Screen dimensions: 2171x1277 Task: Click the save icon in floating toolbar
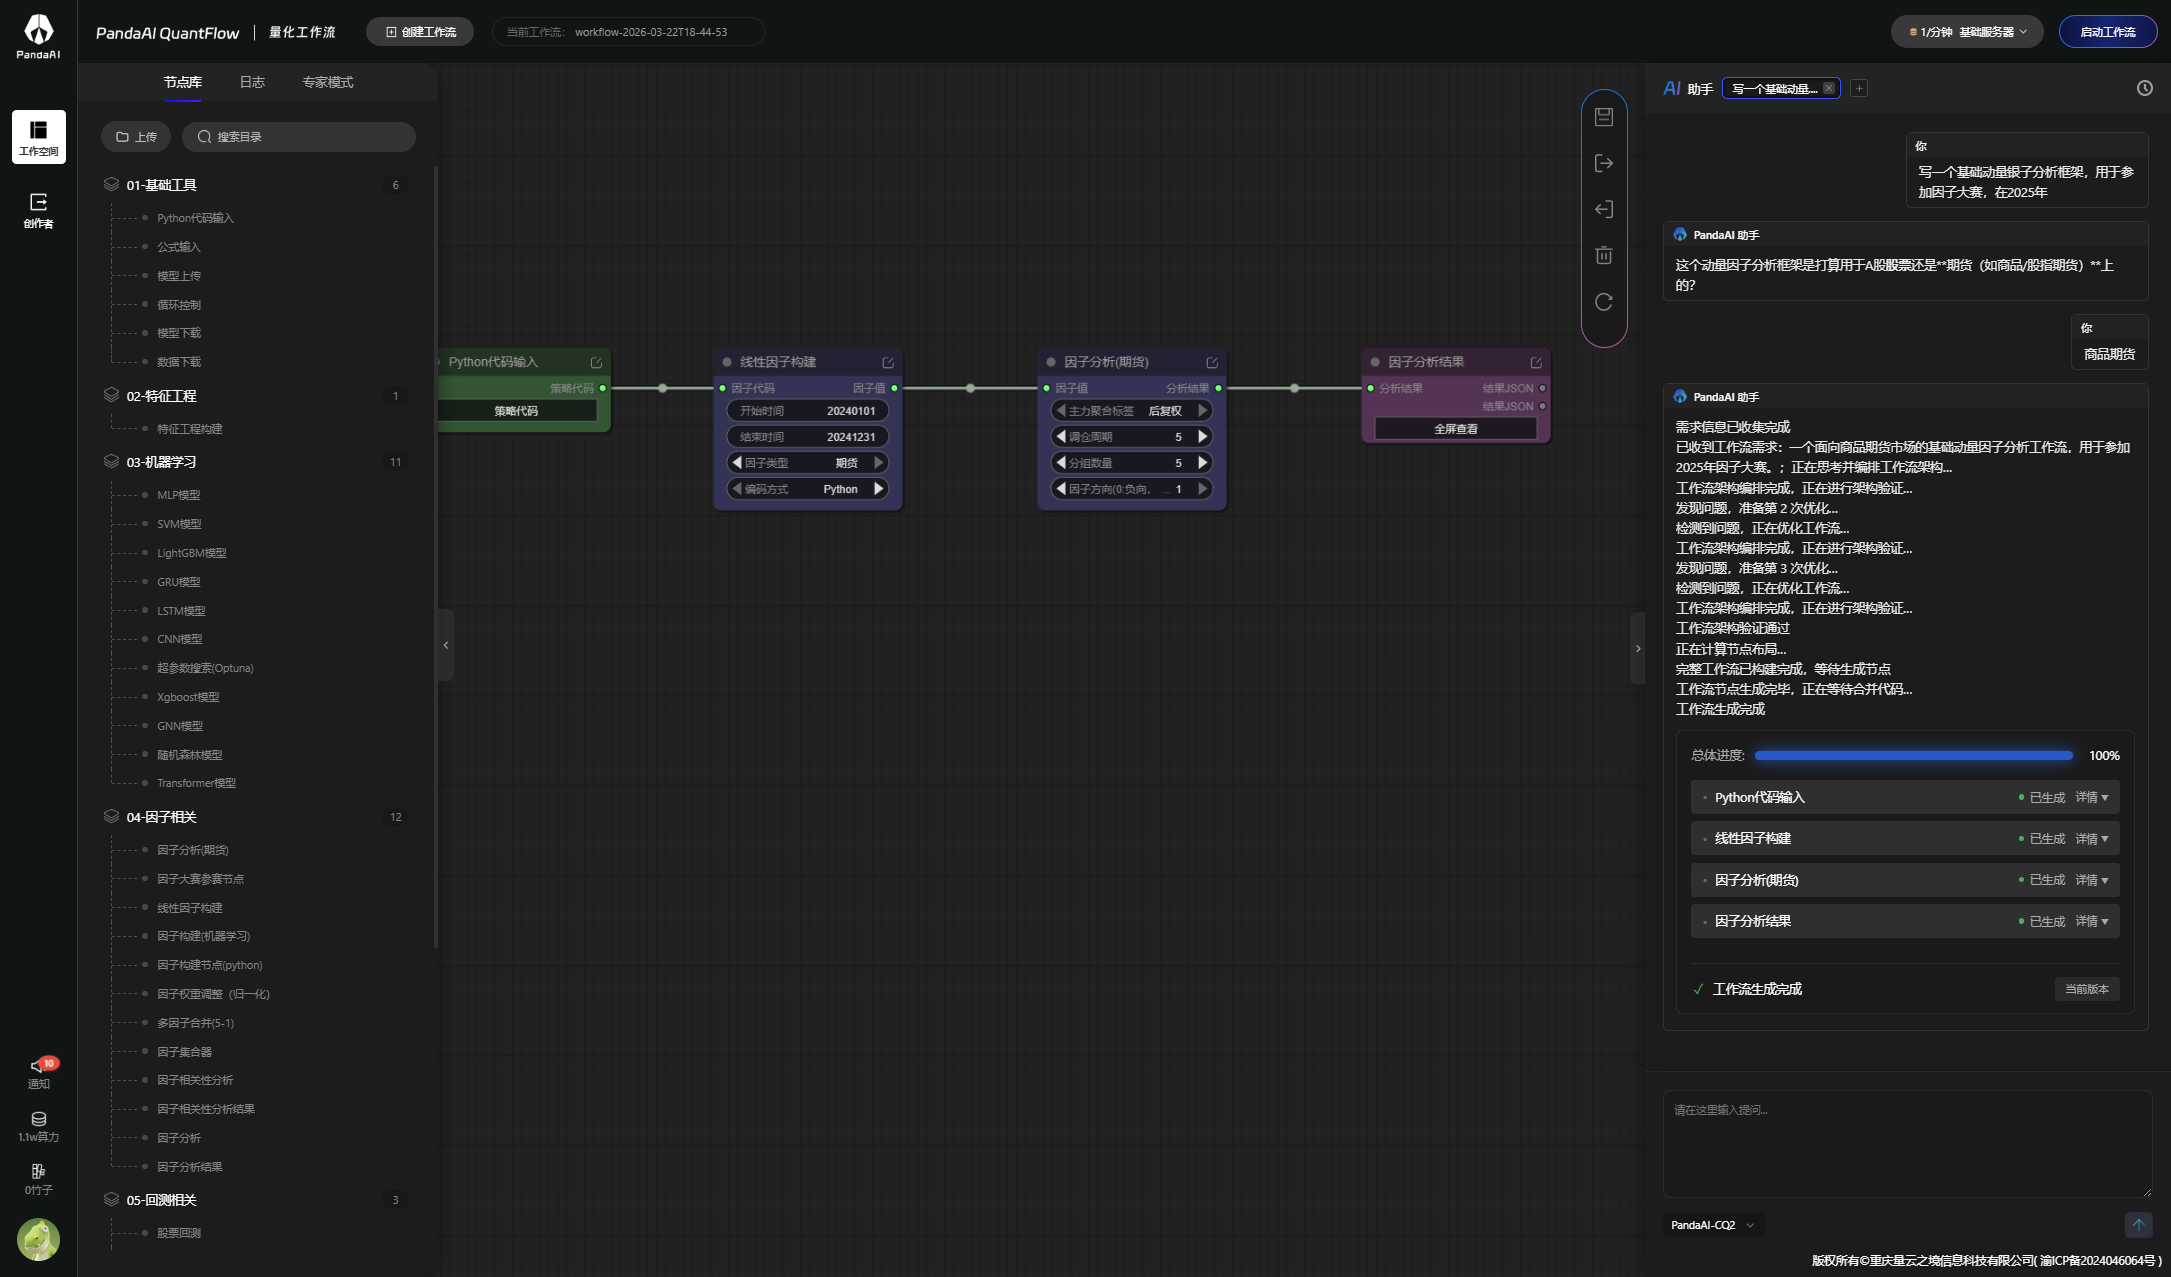coord(1604,117)
